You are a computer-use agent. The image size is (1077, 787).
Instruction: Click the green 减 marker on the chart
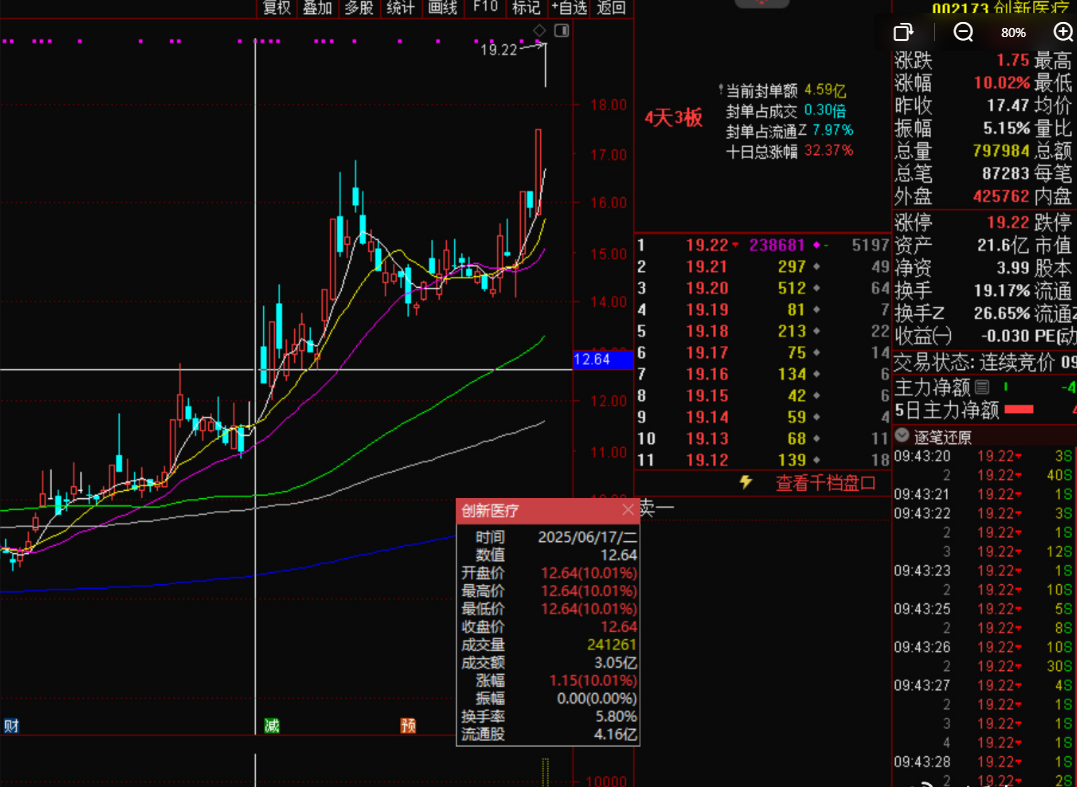271,725
